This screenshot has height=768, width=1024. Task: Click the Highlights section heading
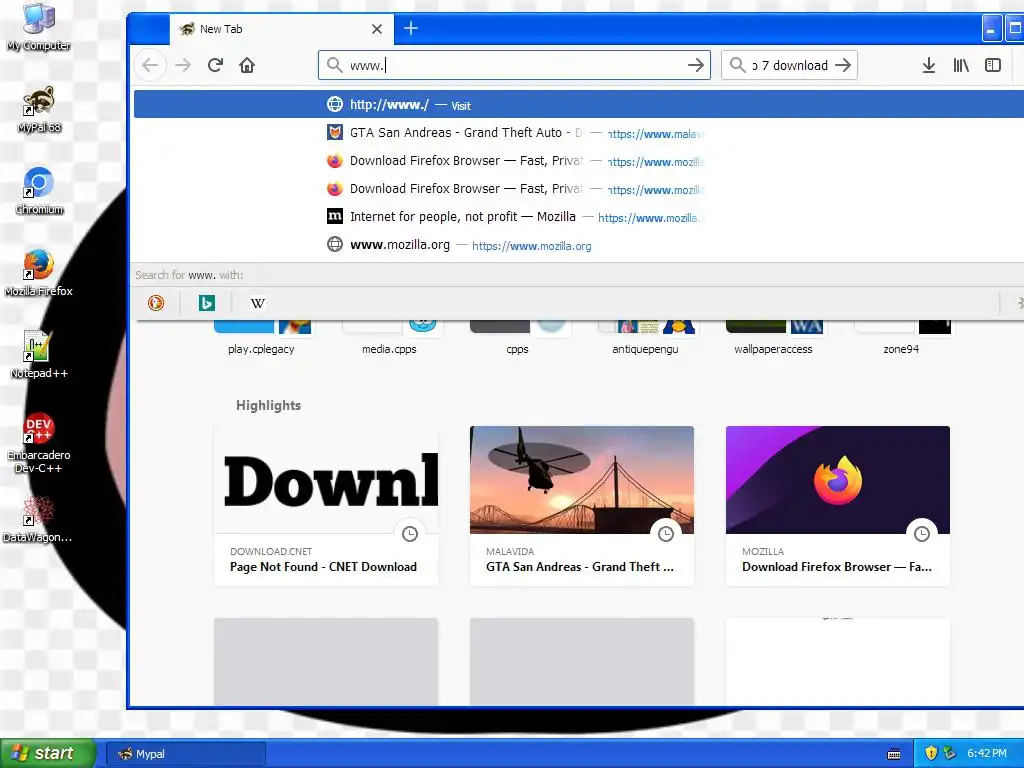point(268,406)
